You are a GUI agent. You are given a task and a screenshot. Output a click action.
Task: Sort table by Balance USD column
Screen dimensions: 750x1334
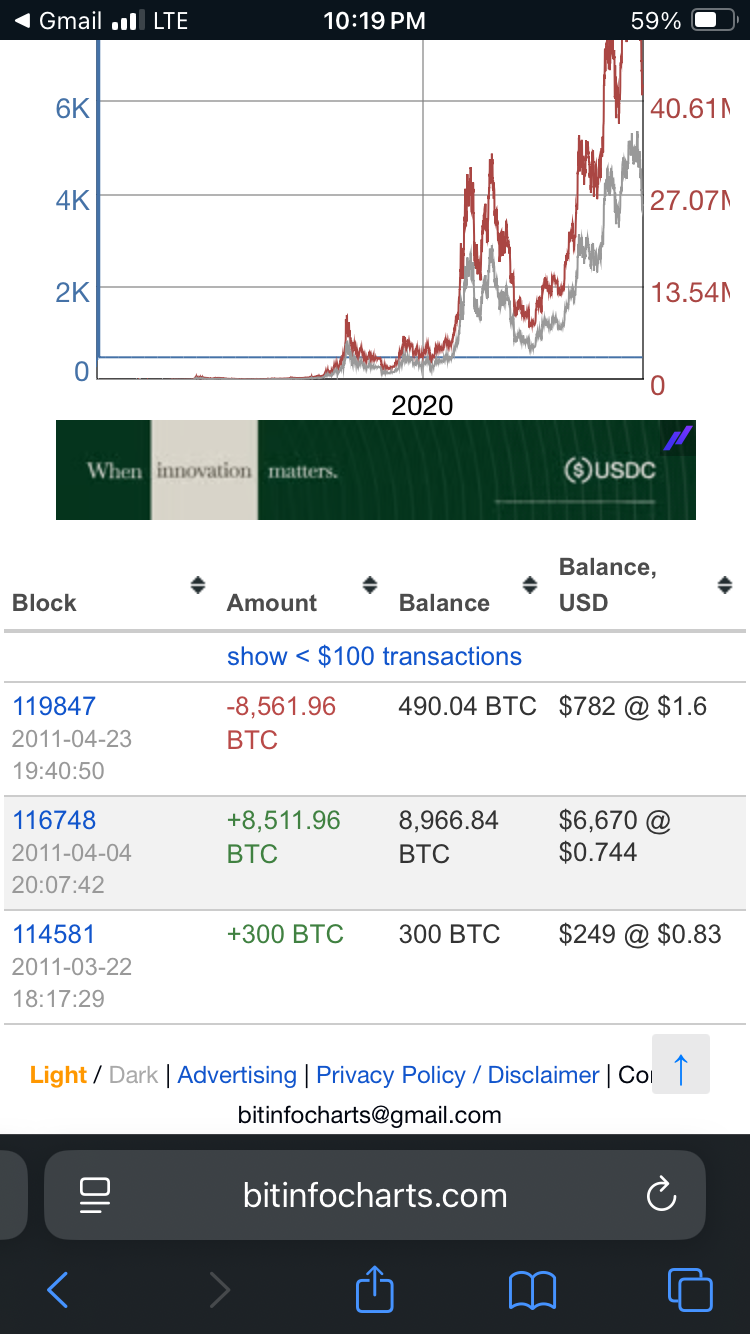(725, 585)
